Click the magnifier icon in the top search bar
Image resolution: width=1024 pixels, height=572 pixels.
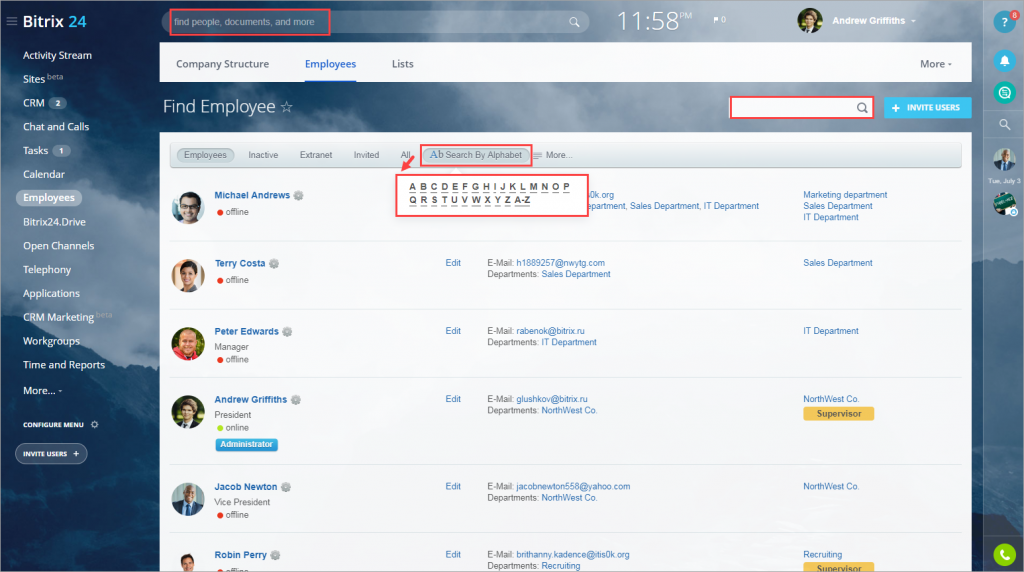(x=574, y=22)
